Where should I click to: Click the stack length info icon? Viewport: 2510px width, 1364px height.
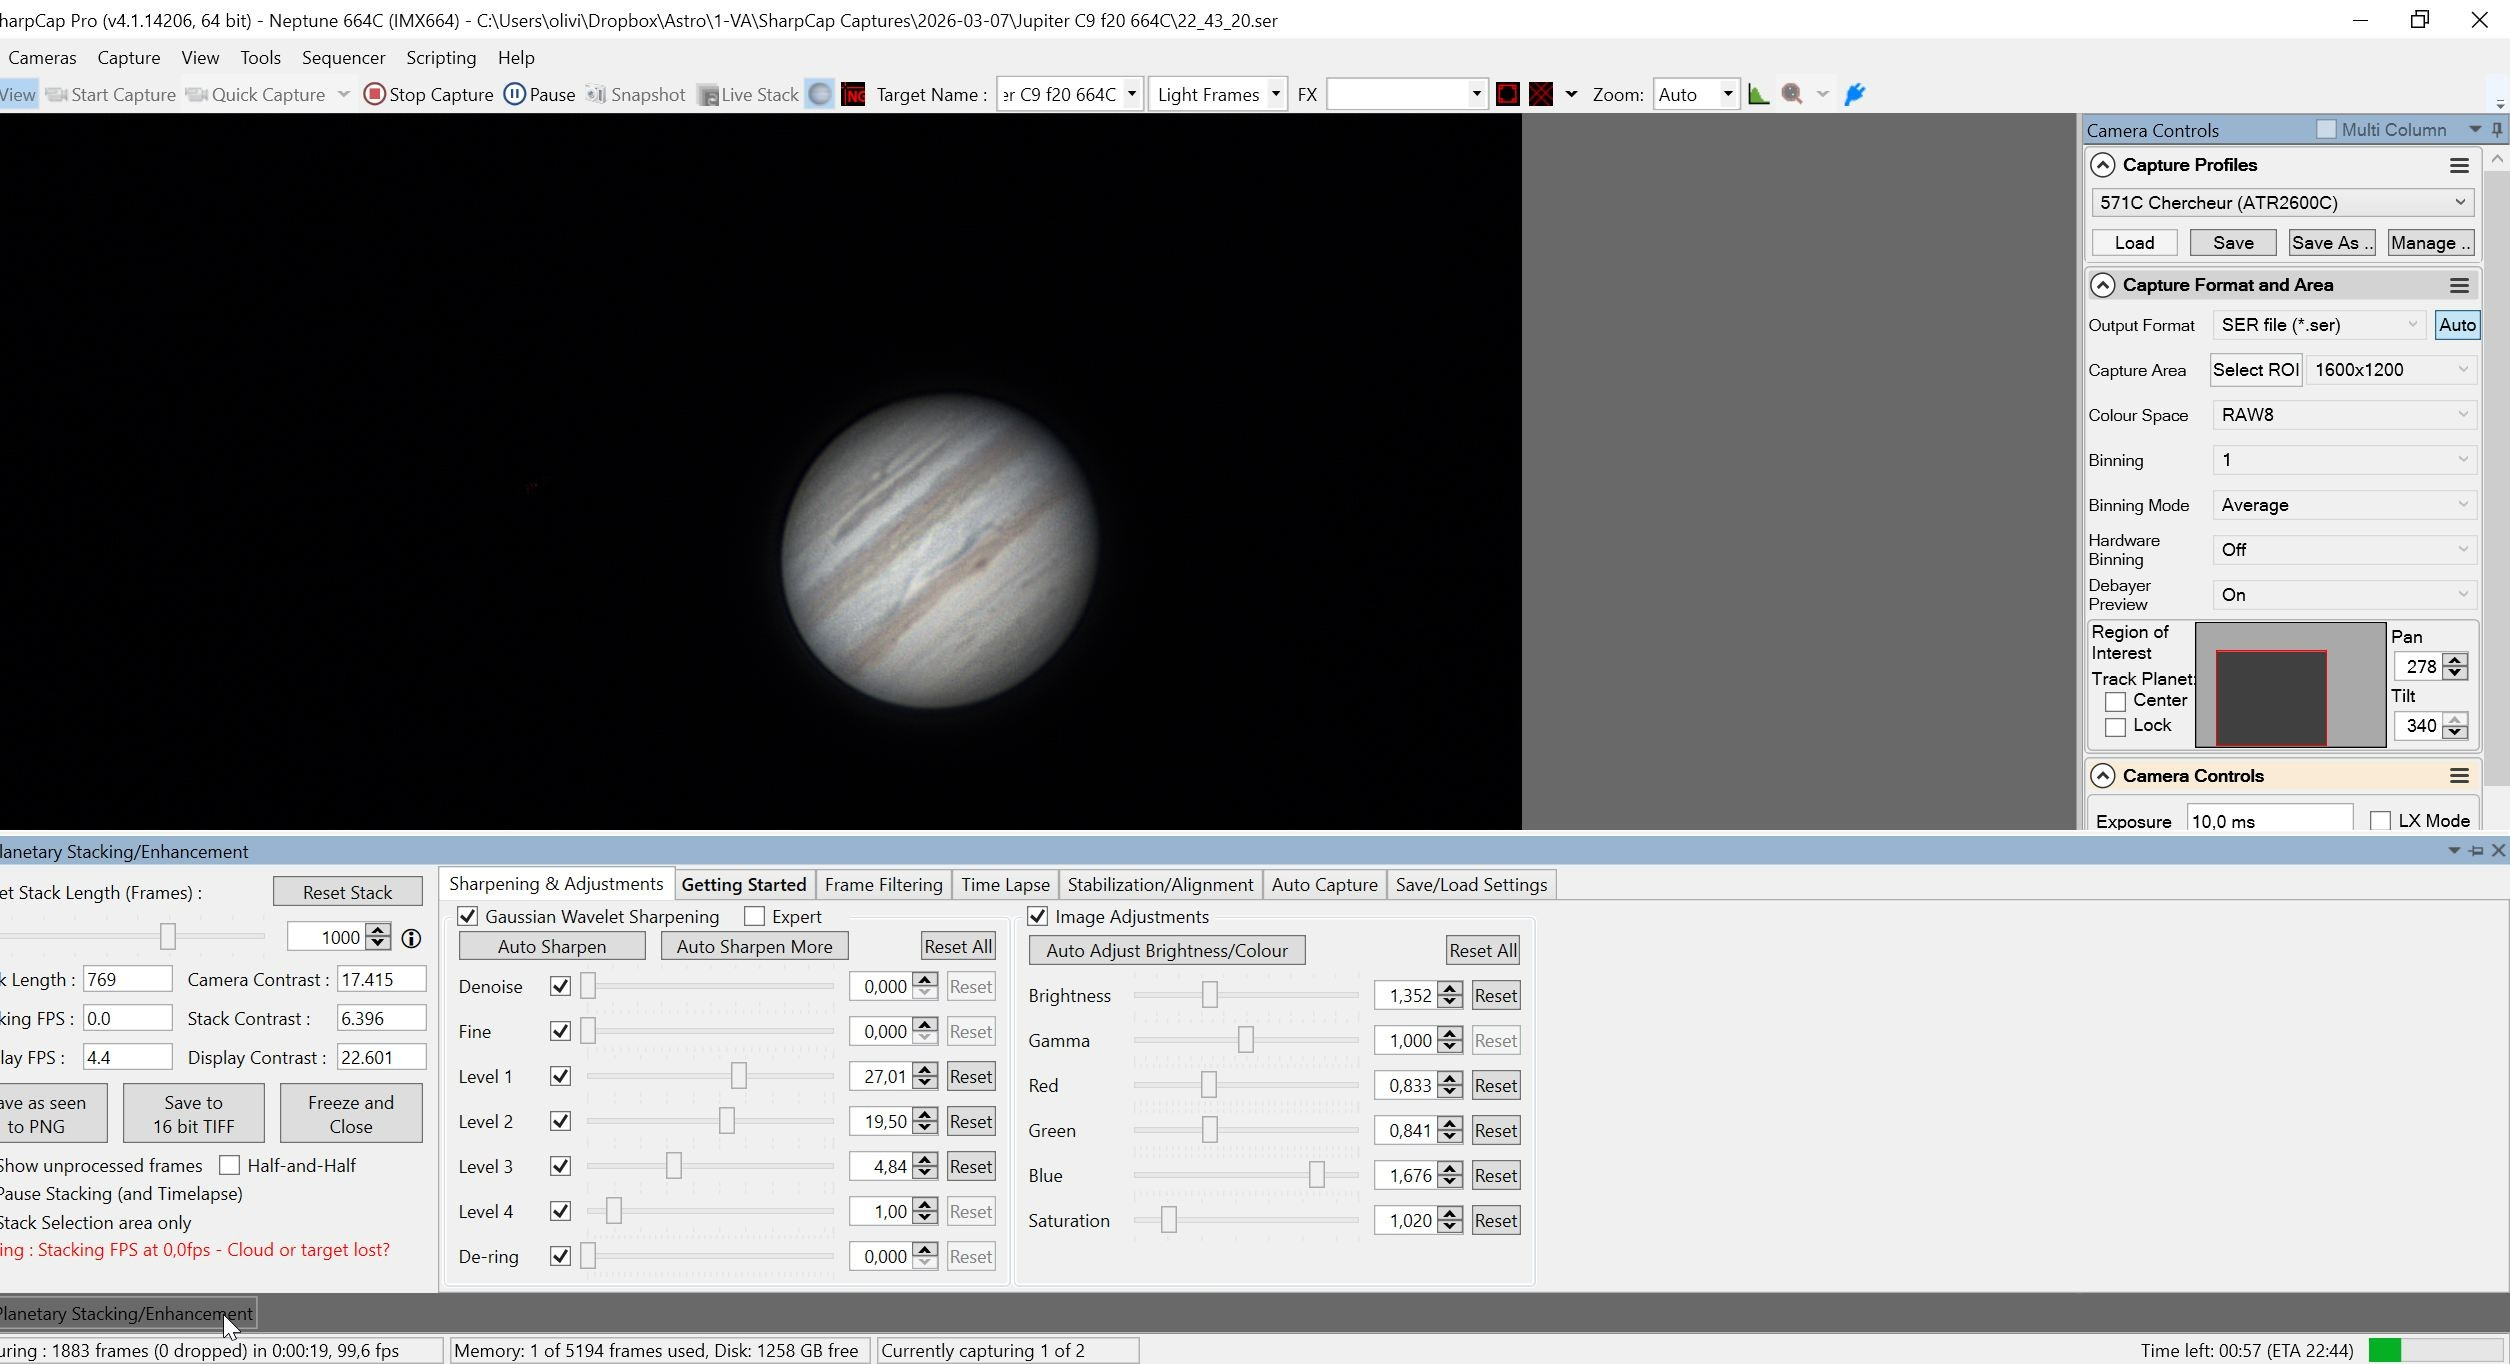[x=411, y=938]
